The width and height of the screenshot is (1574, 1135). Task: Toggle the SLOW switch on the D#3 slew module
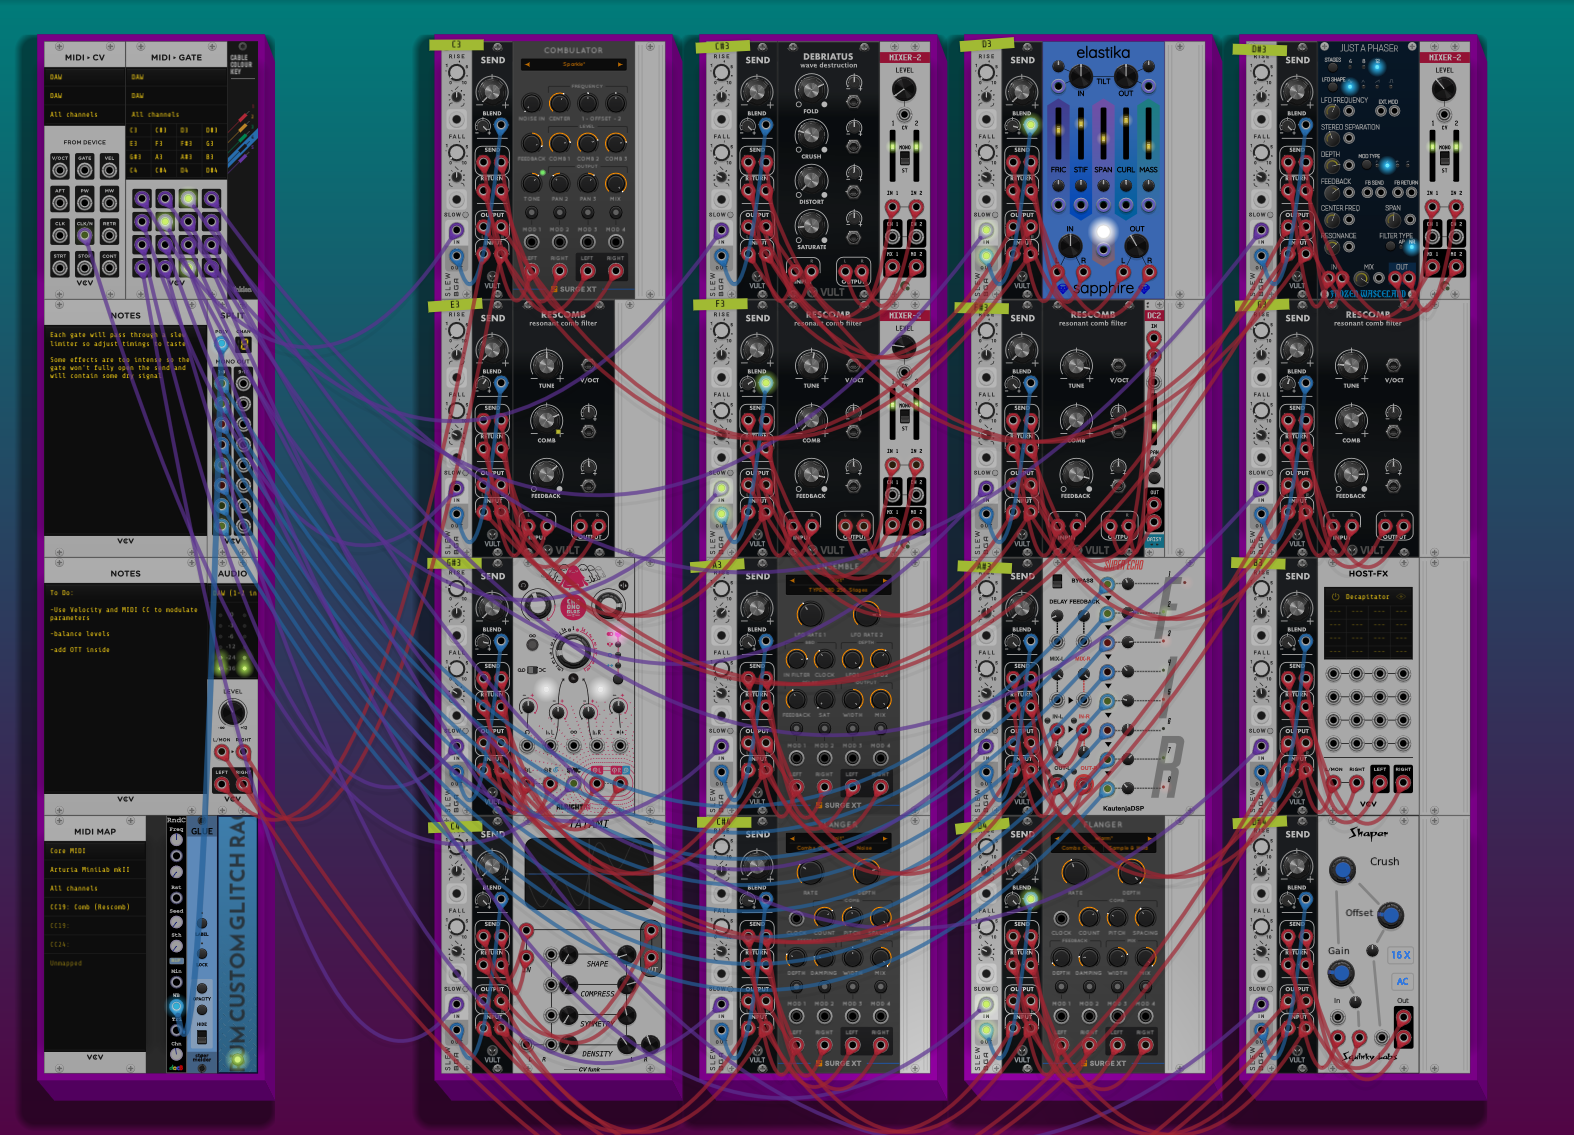click(1270, 214)
